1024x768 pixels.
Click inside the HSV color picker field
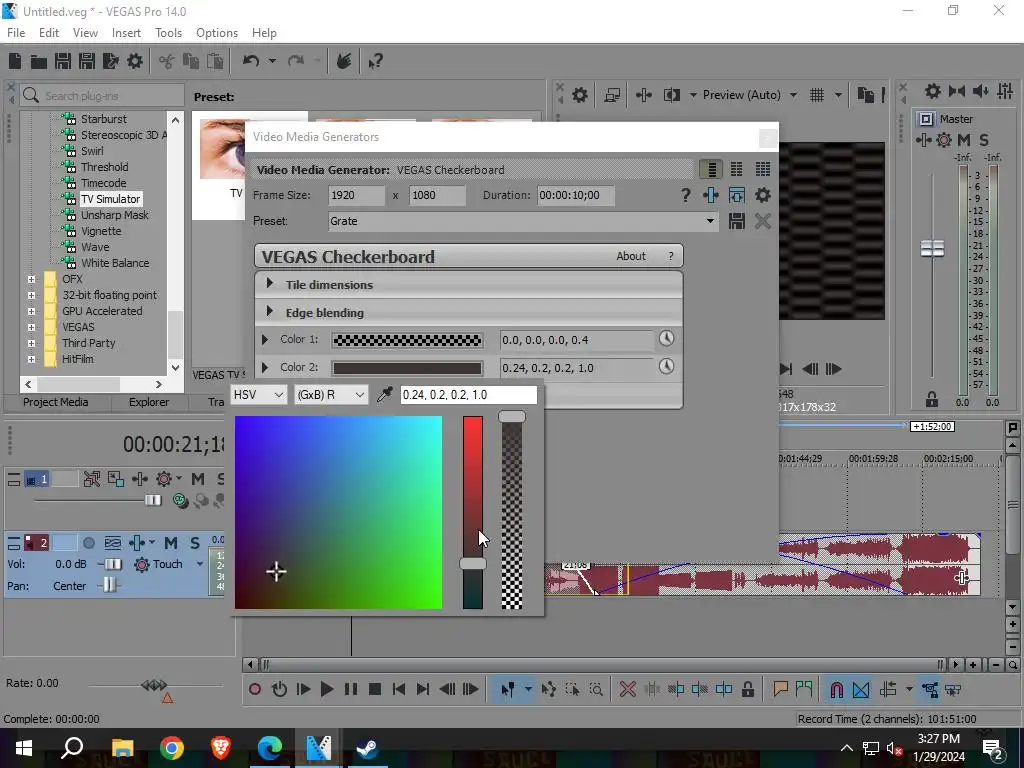[x=338, y=513]
